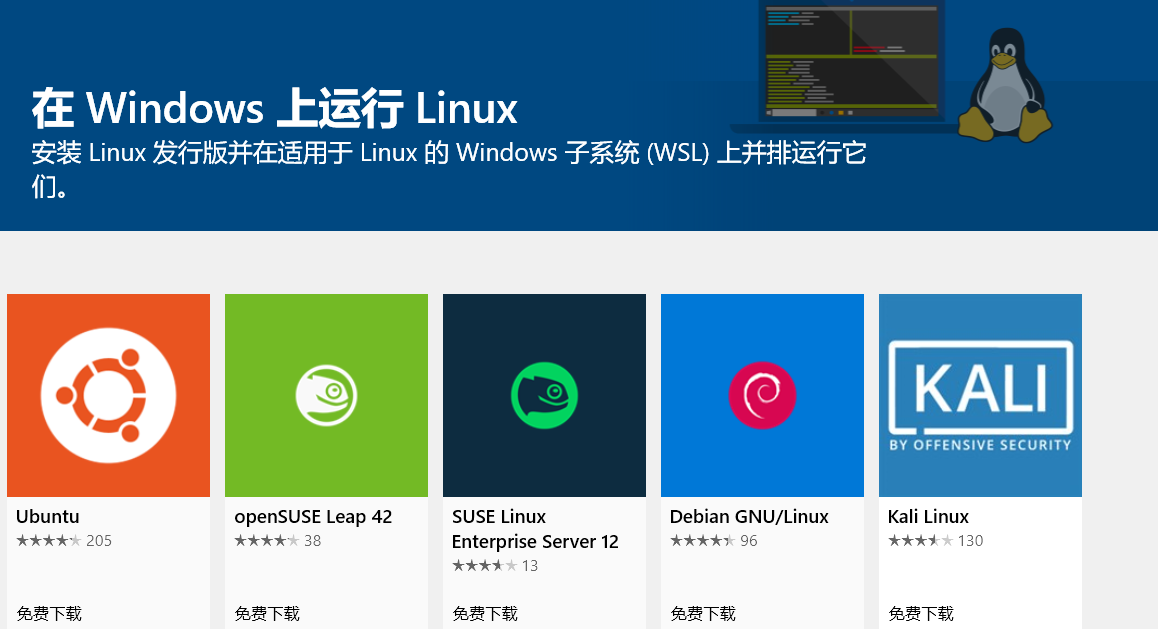Open the Kali Linux logo tile

[x=980, y=396]
